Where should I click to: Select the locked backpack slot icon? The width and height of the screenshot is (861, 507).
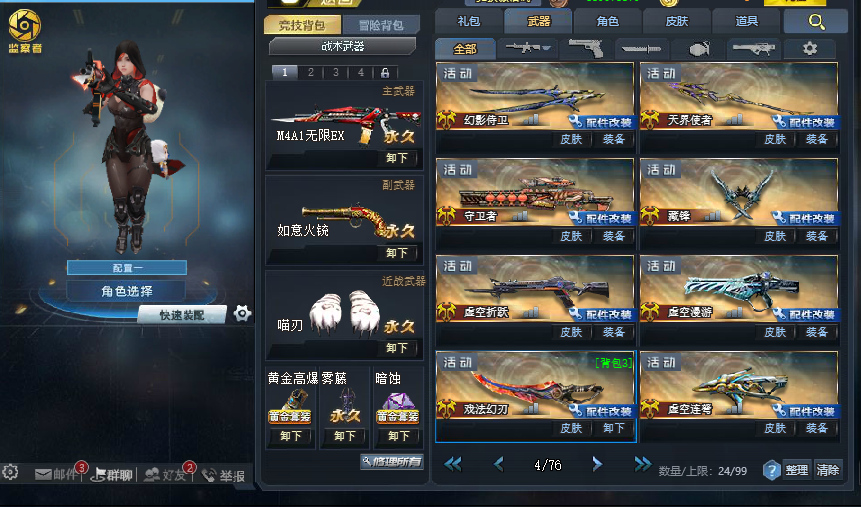(385, 73)
